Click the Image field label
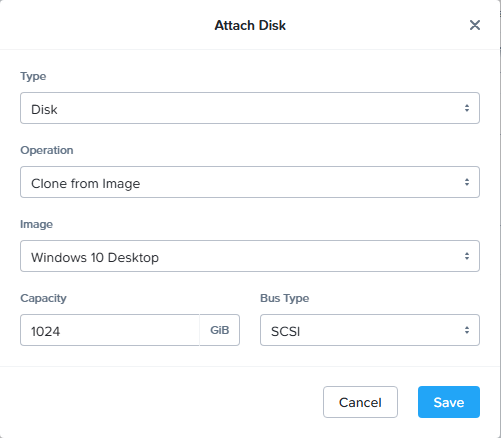Image resolution: width=501 pixels, height=438 pixels. coord(36,224)
